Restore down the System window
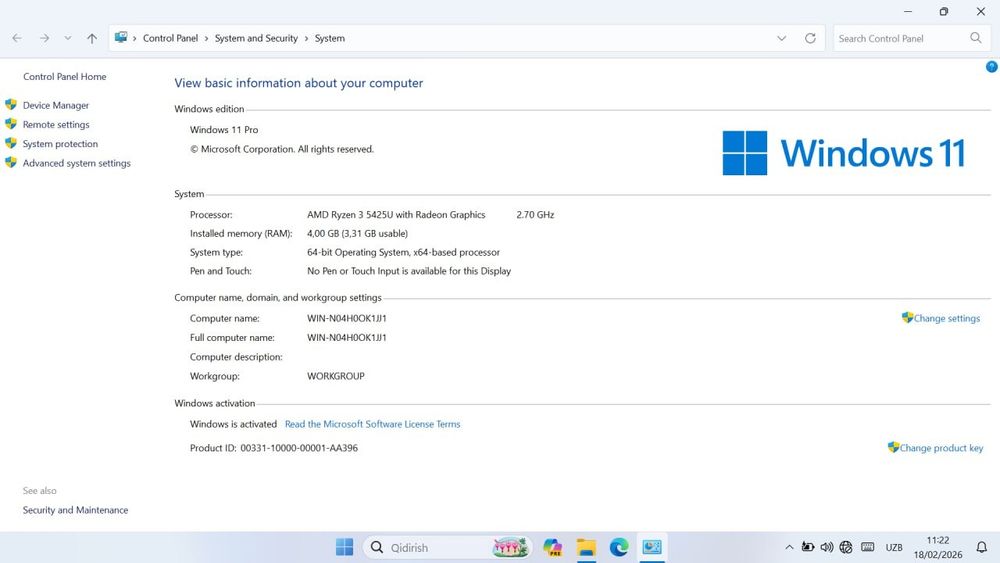 [944, 11]
